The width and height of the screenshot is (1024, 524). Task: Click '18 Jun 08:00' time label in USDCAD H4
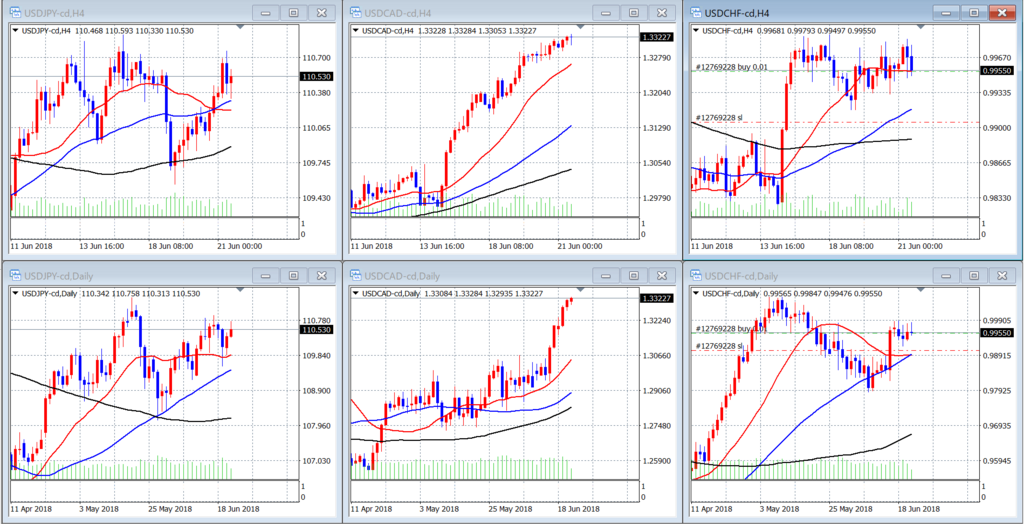click(509, 246)
